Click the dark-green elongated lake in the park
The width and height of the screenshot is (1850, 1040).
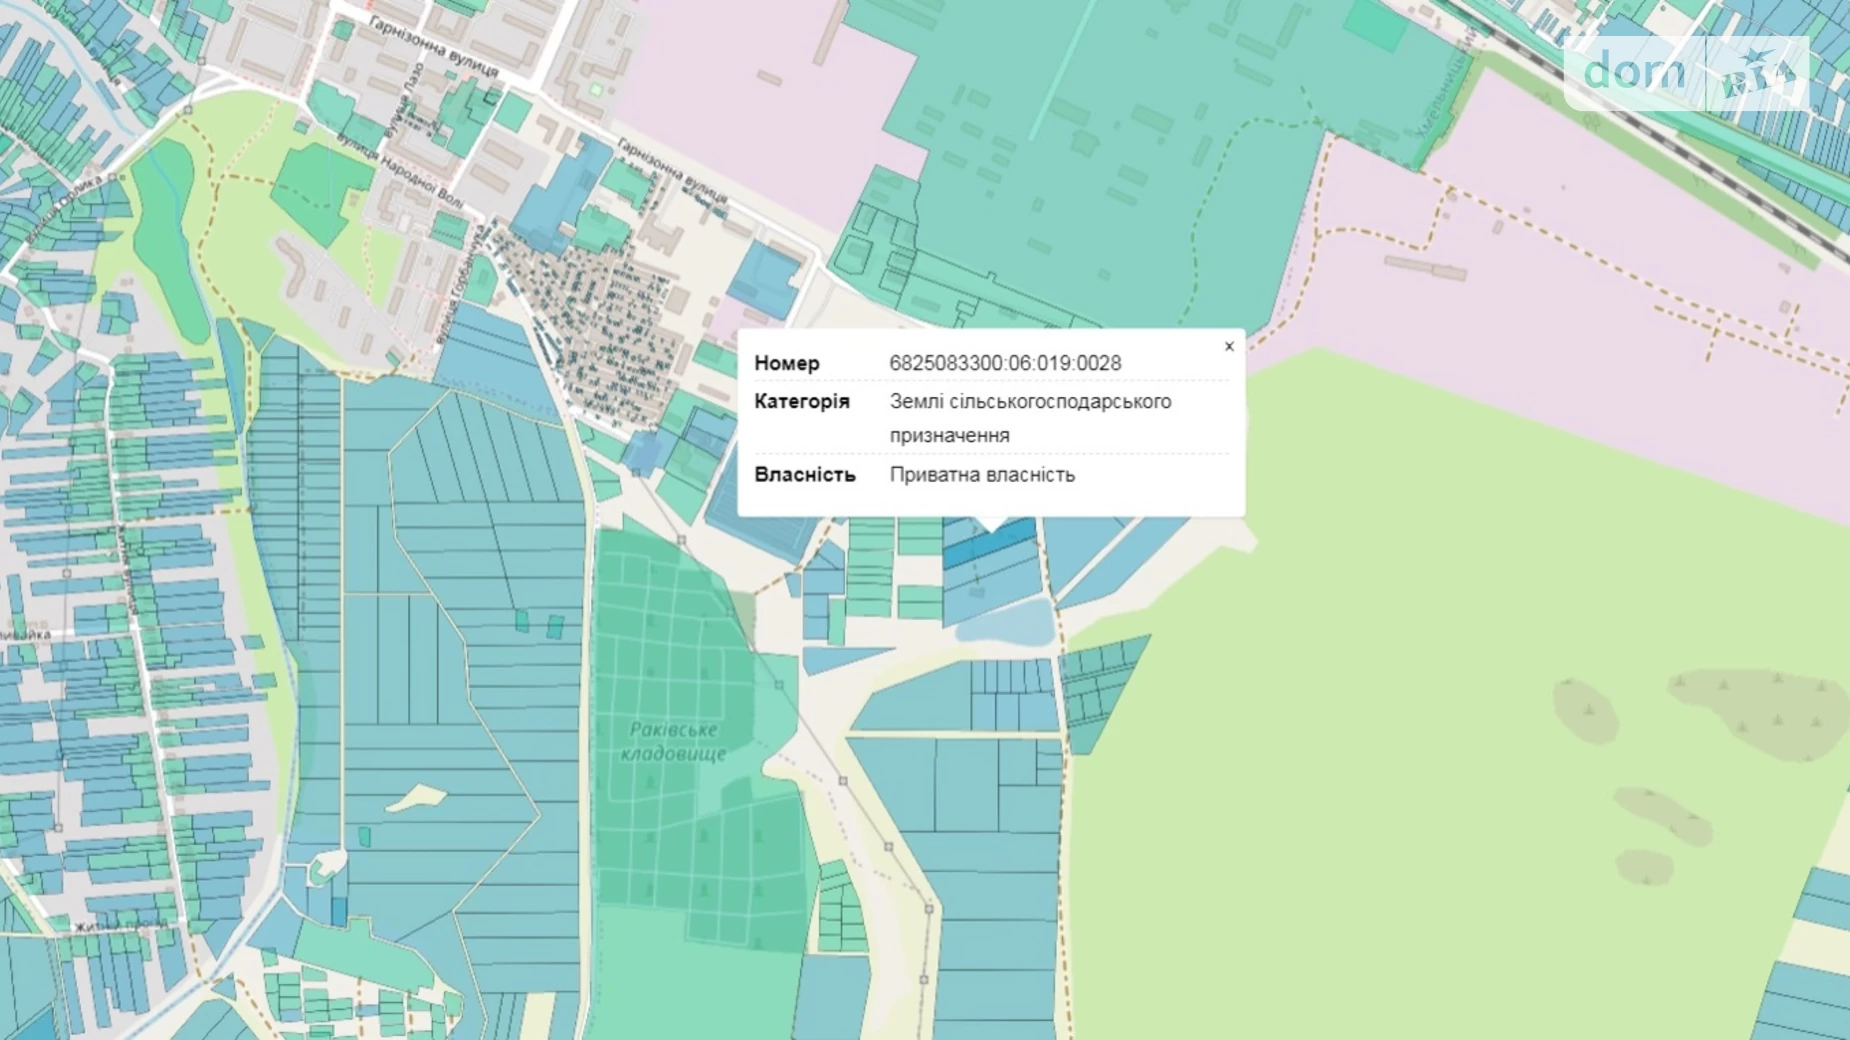pos(168,240)
